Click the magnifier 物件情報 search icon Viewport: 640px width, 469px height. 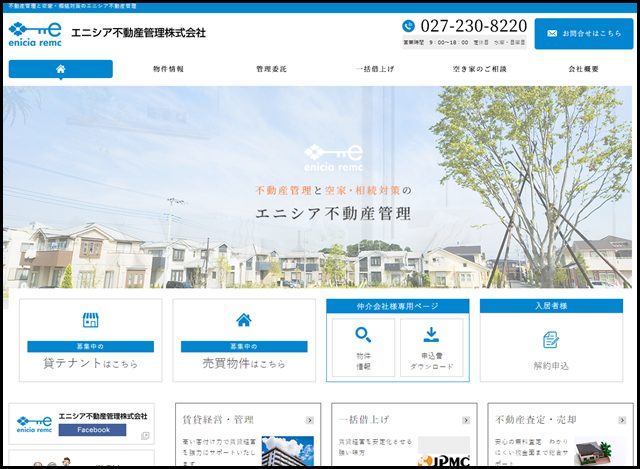[363, 335]
